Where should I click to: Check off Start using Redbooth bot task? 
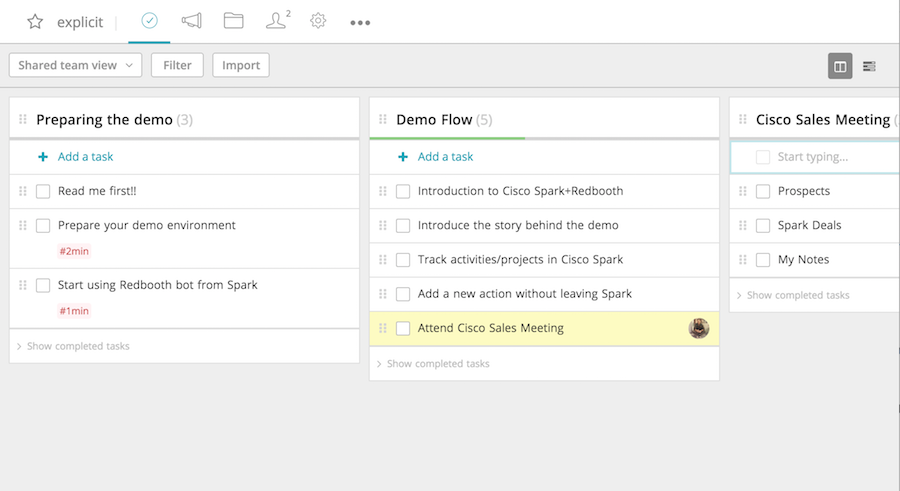tap(43, 285)
